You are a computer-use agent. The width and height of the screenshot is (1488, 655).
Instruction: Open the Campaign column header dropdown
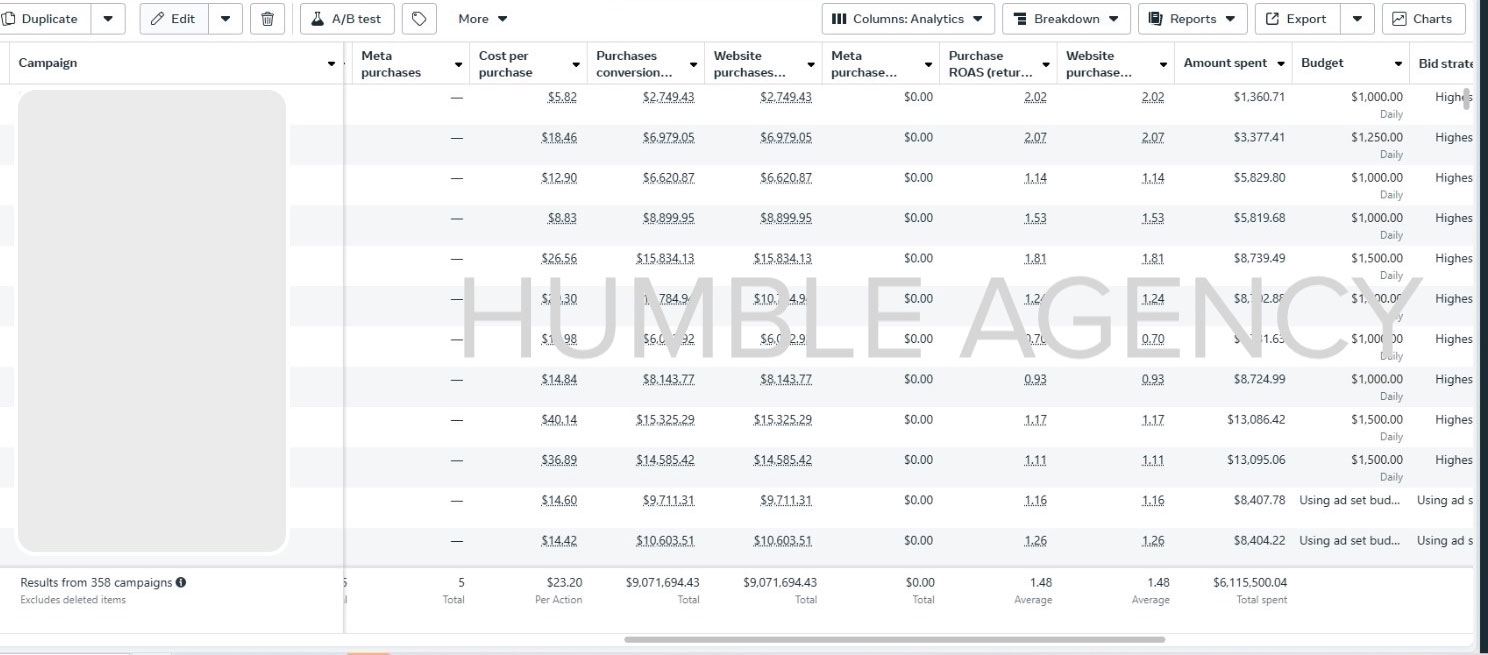coord(332,64)
